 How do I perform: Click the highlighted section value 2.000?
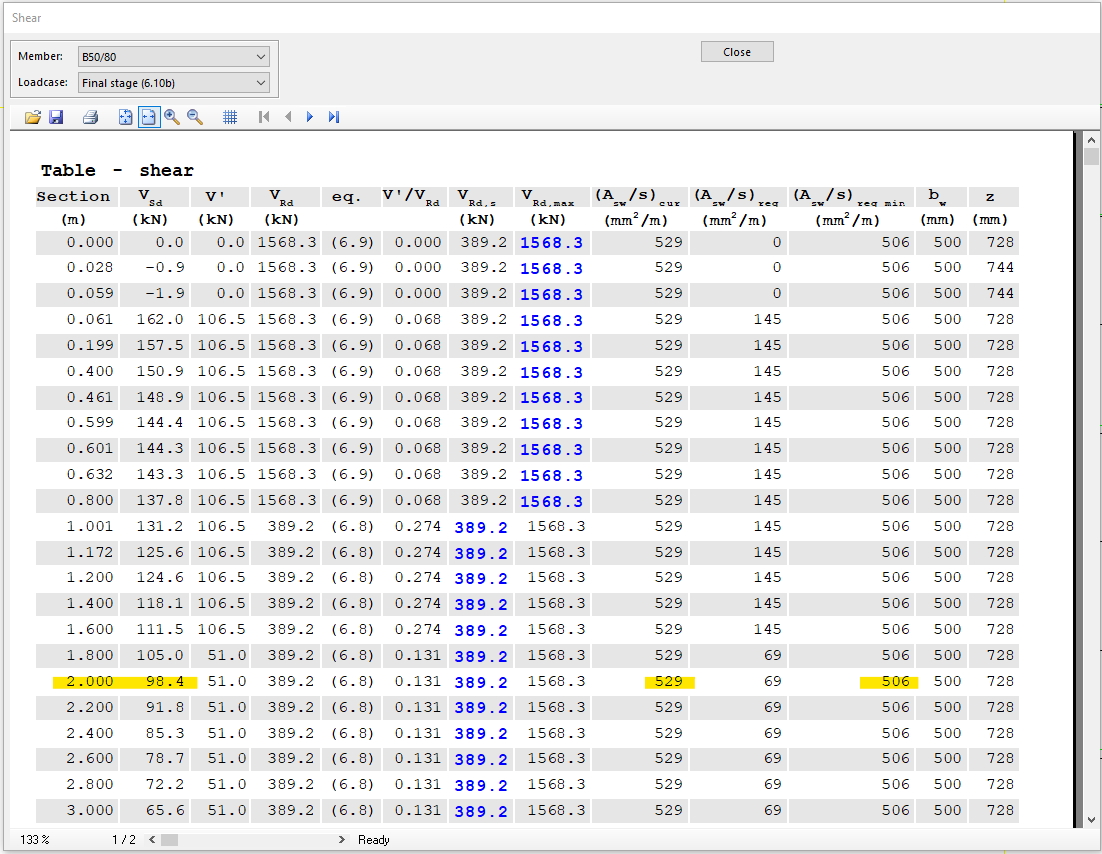[89, 681]
